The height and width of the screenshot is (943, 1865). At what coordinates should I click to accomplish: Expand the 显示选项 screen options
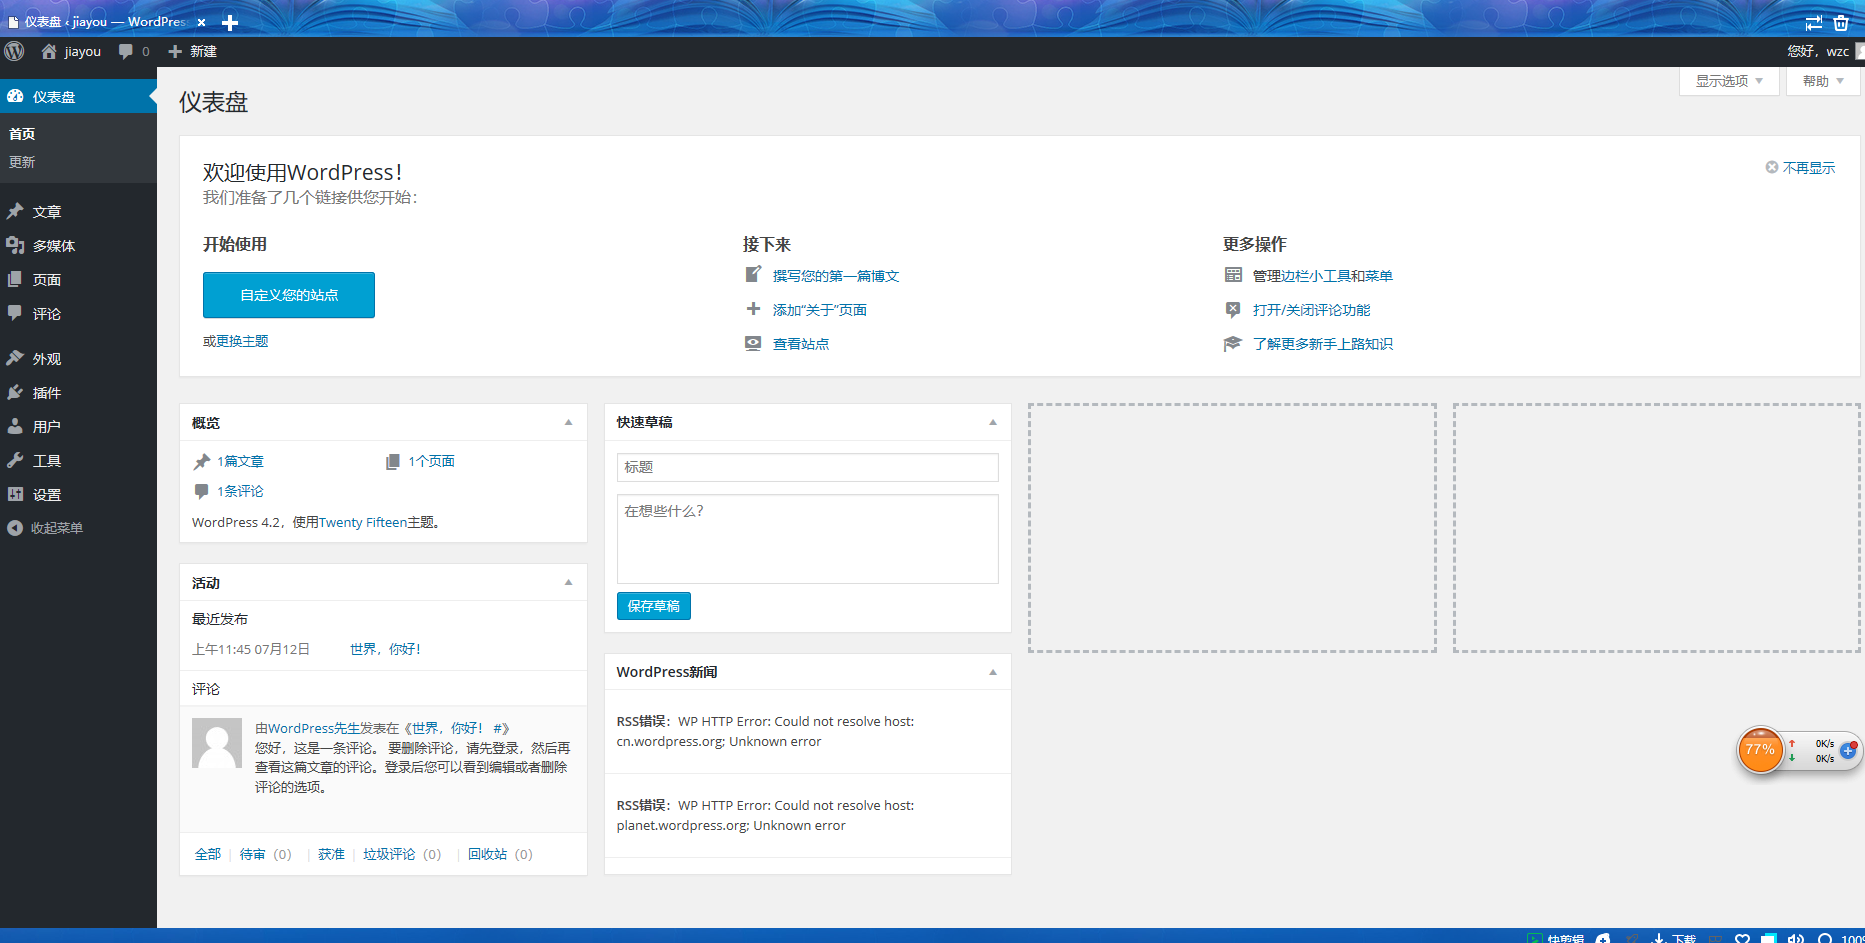click(1729, 81)
